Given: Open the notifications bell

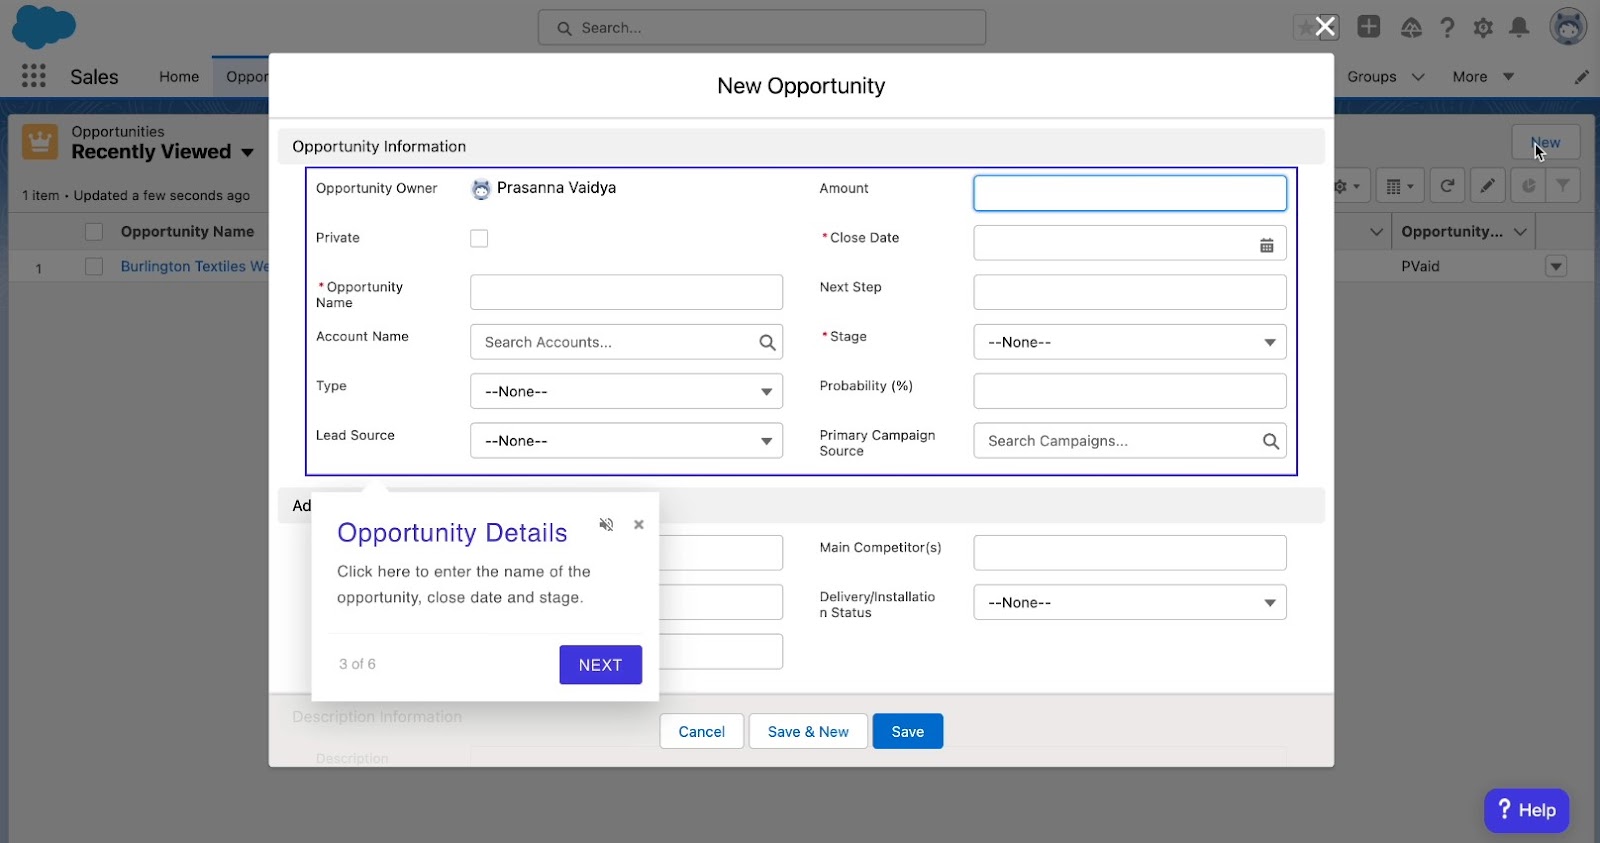Looking at the screenshot, I should click(x=1519, y=27).
